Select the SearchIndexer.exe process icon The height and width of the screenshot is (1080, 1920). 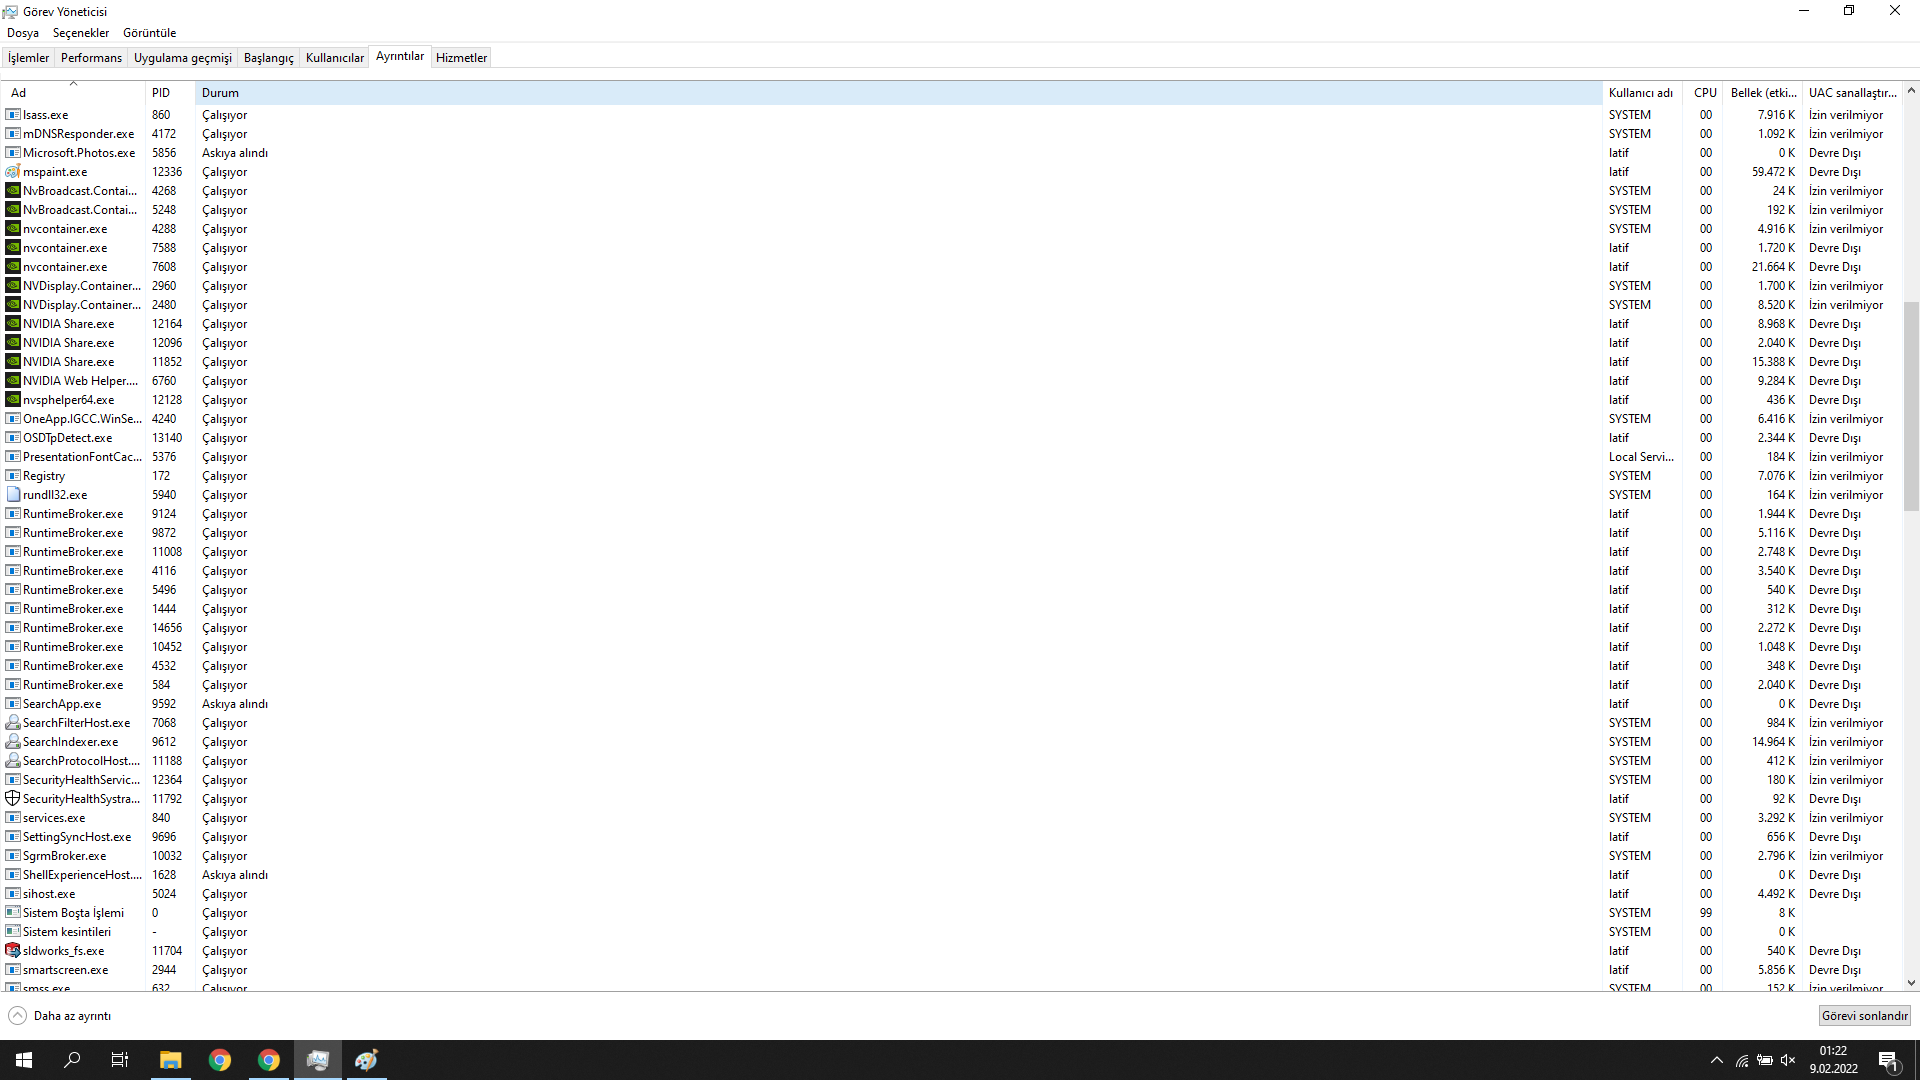(13, 742)
